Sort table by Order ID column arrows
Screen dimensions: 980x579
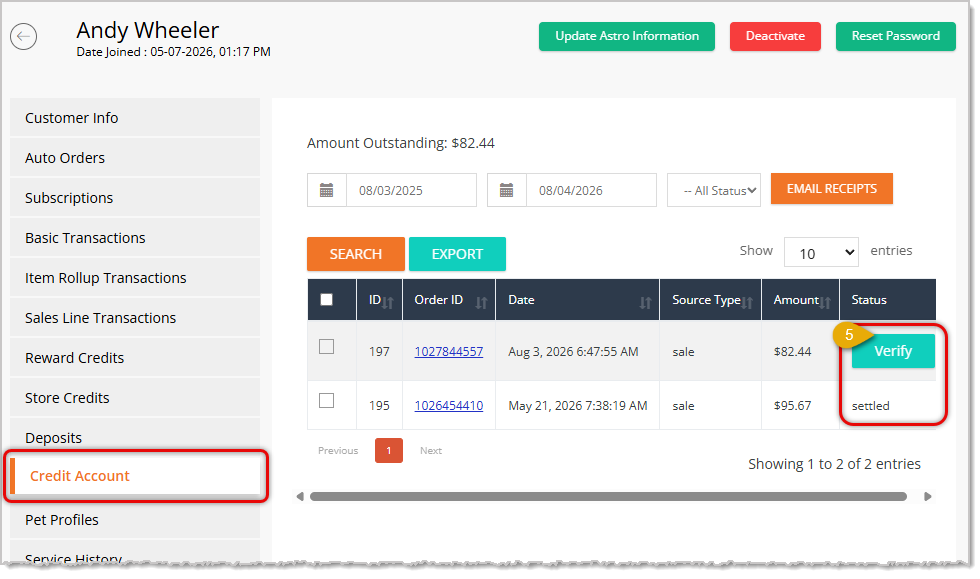pos(481,303)
